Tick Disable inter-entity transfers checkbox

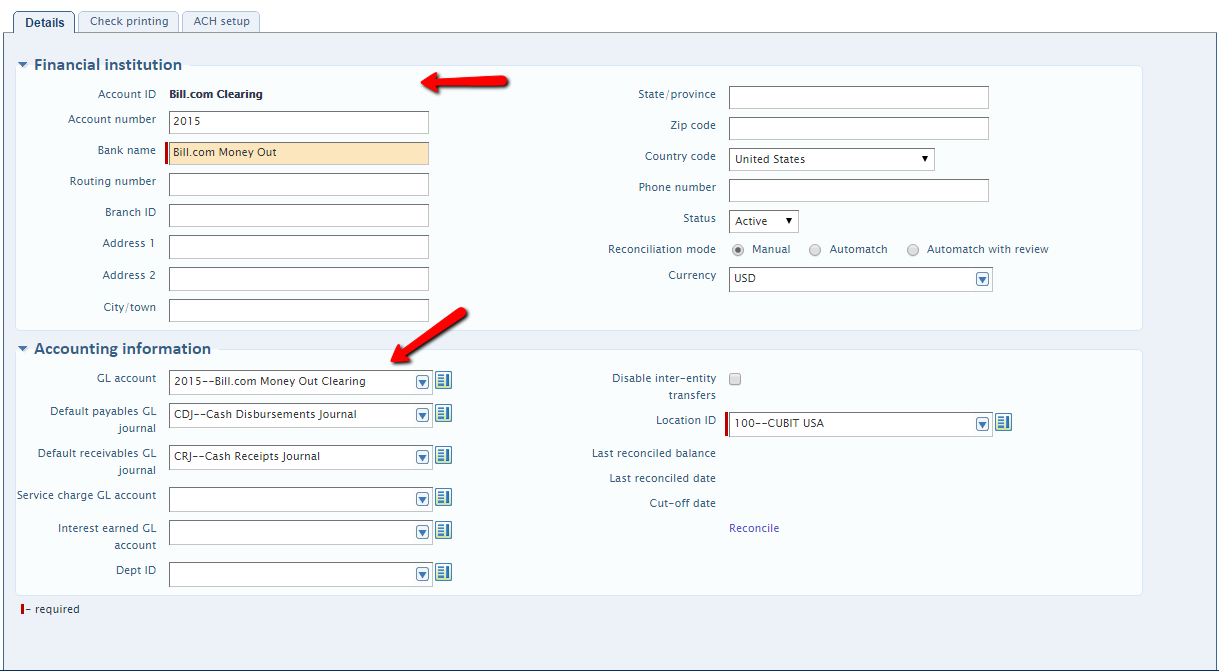(x=735, y=379)
